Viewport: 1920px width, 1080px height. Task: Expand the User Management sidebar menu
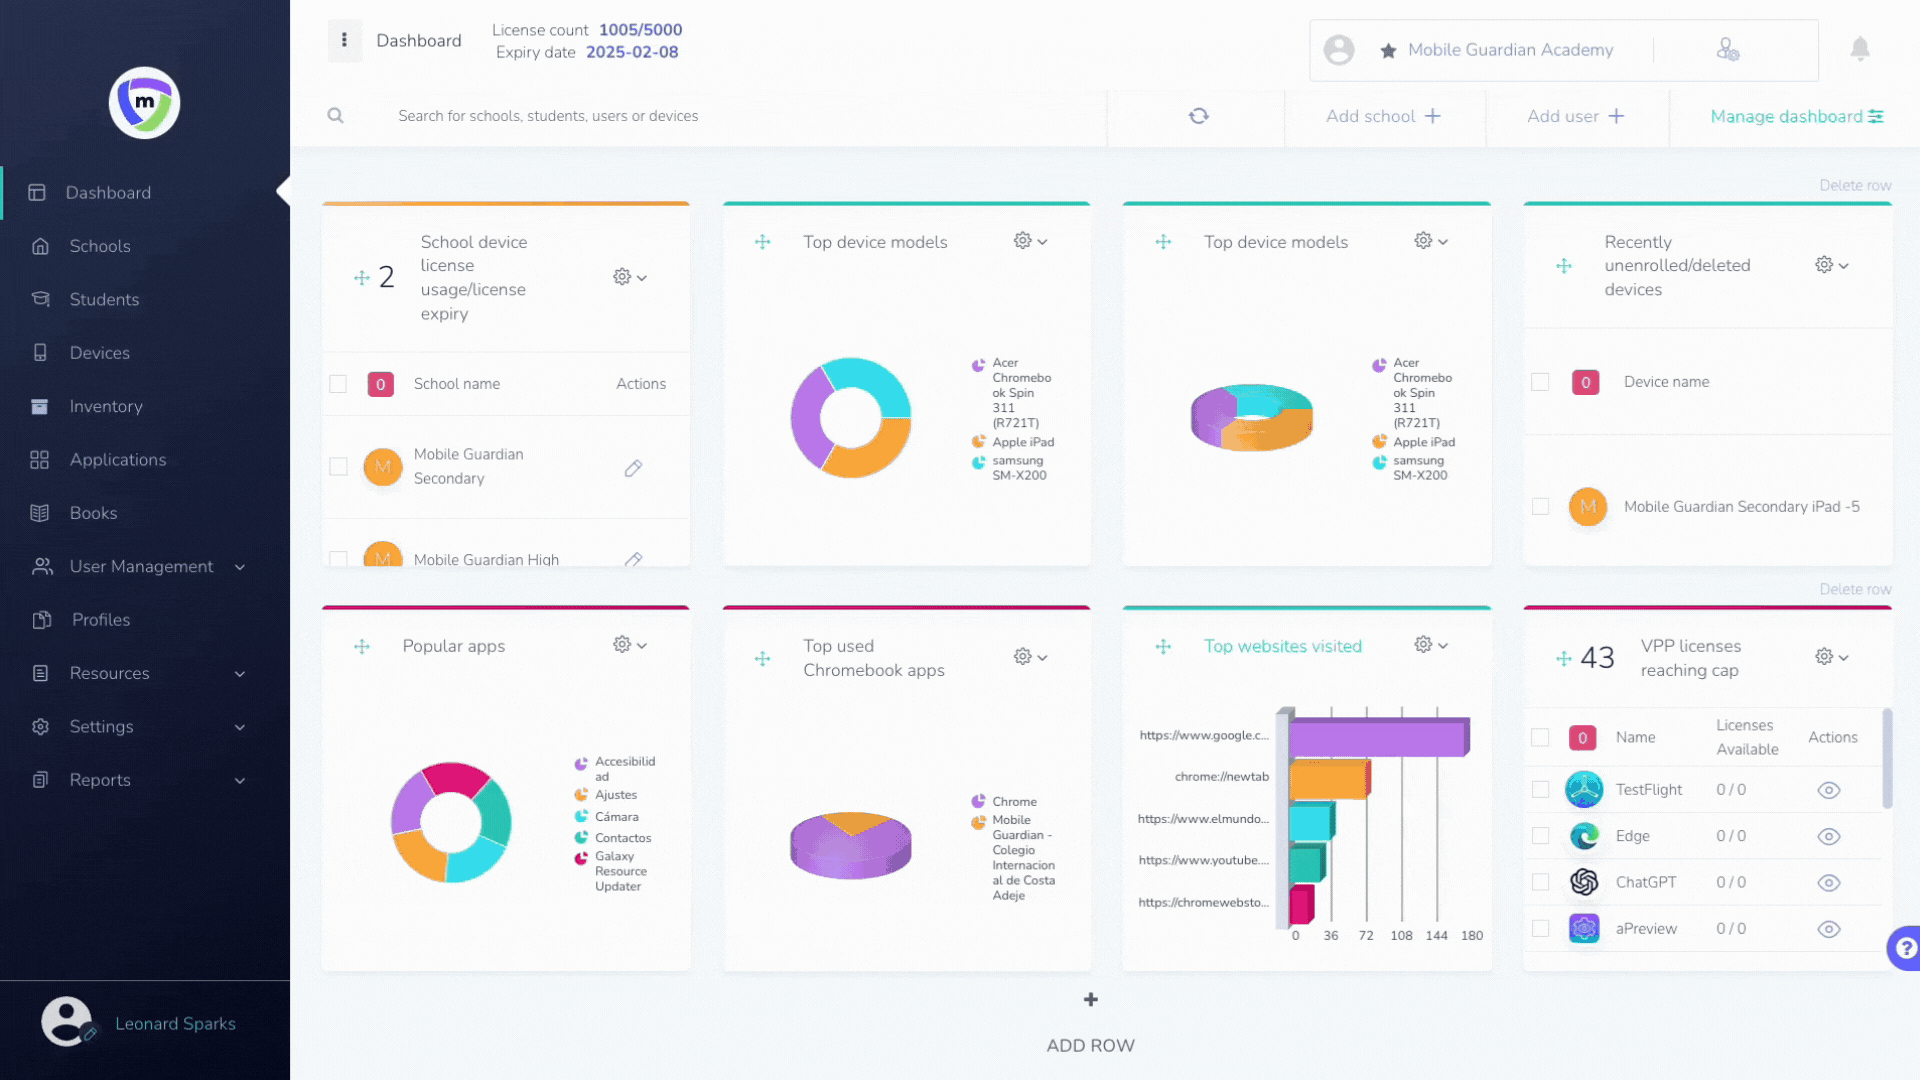click(x=140, y=566)
